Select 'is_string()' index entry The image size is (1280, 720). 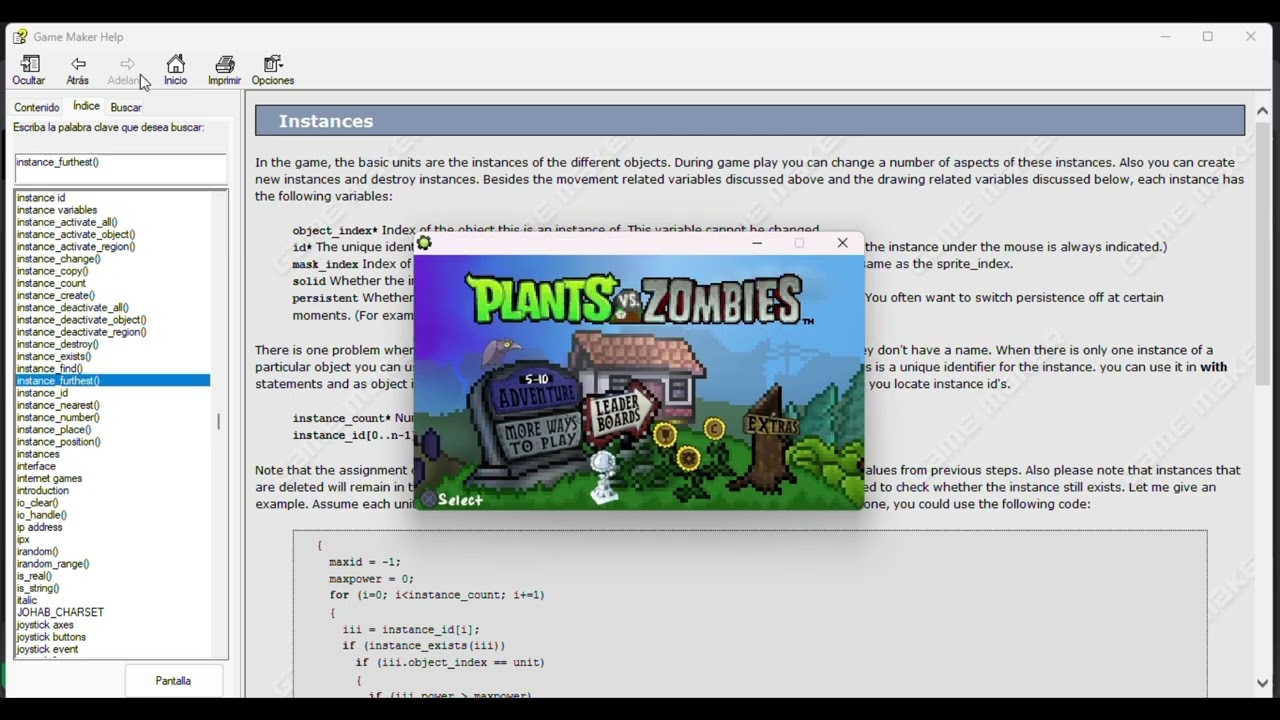[x=38, y=588]
